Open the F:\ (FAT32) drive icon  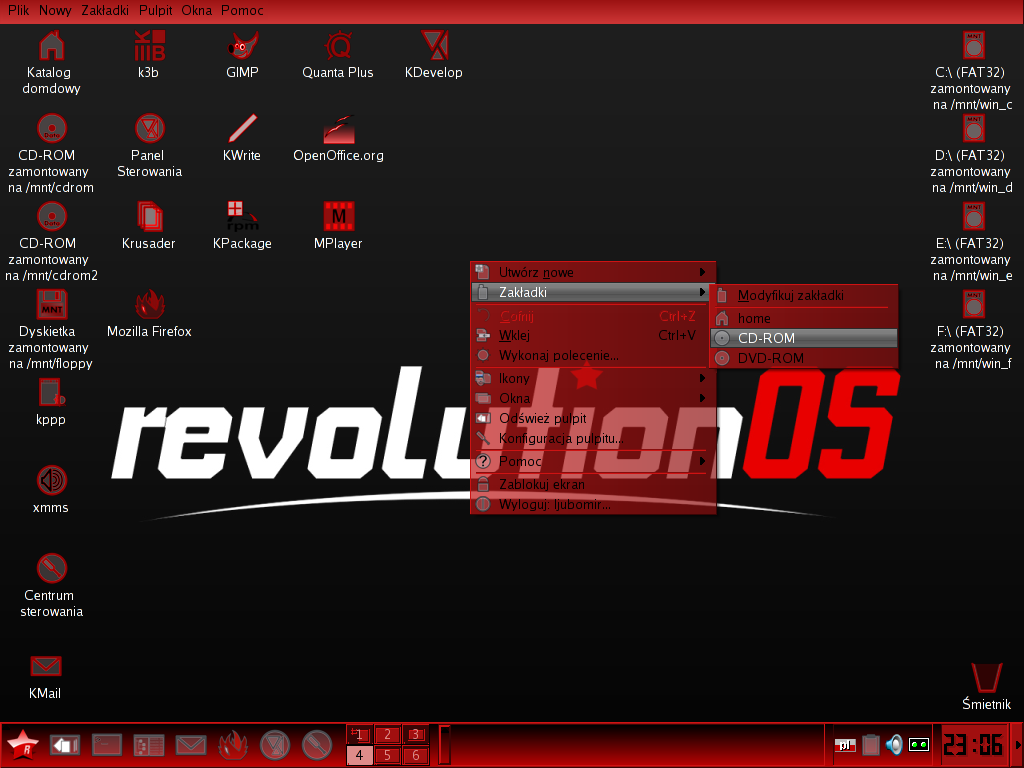pos(974,305)
